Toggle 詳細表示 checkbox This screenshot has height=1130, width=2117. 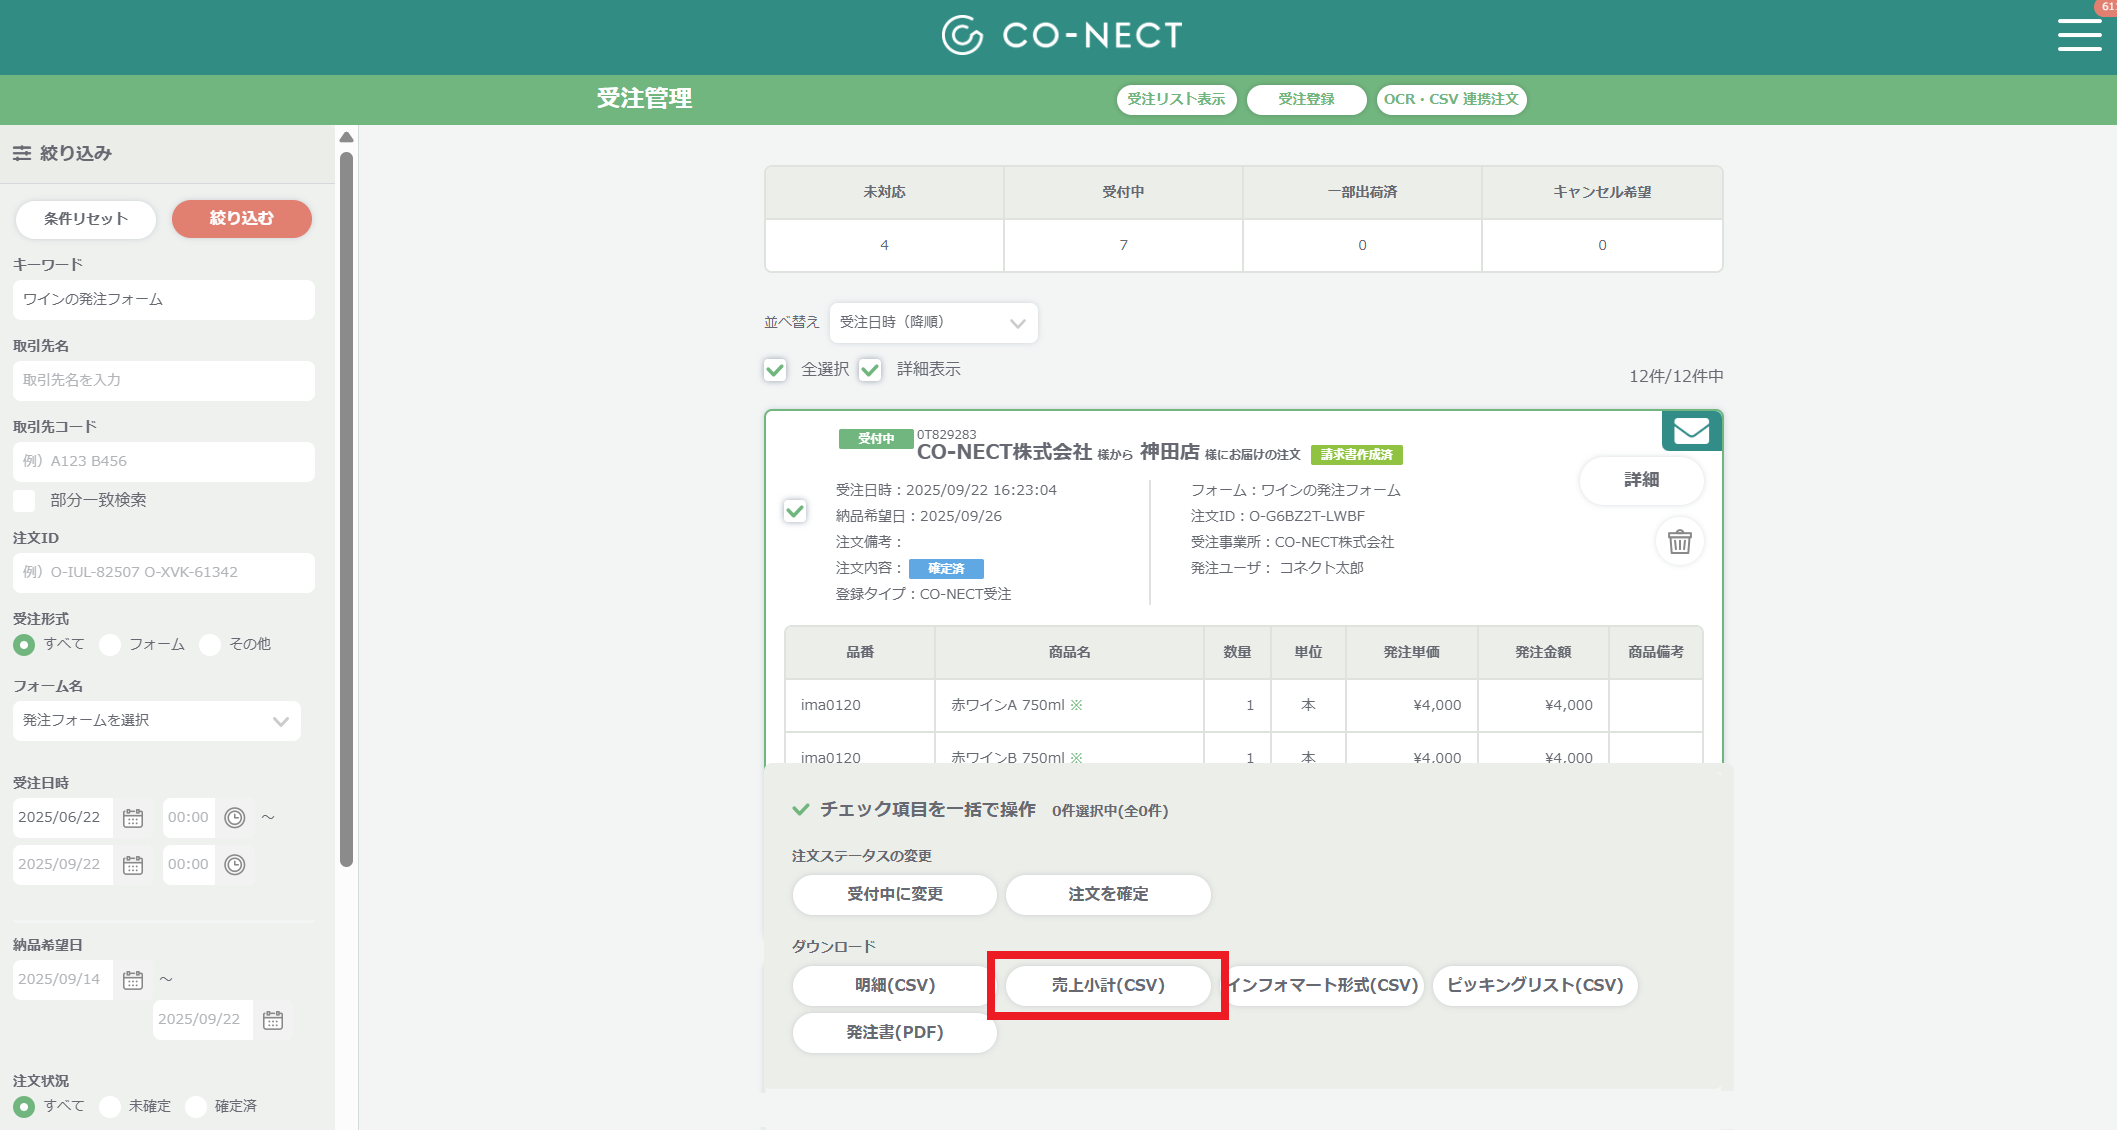[870, 370]
